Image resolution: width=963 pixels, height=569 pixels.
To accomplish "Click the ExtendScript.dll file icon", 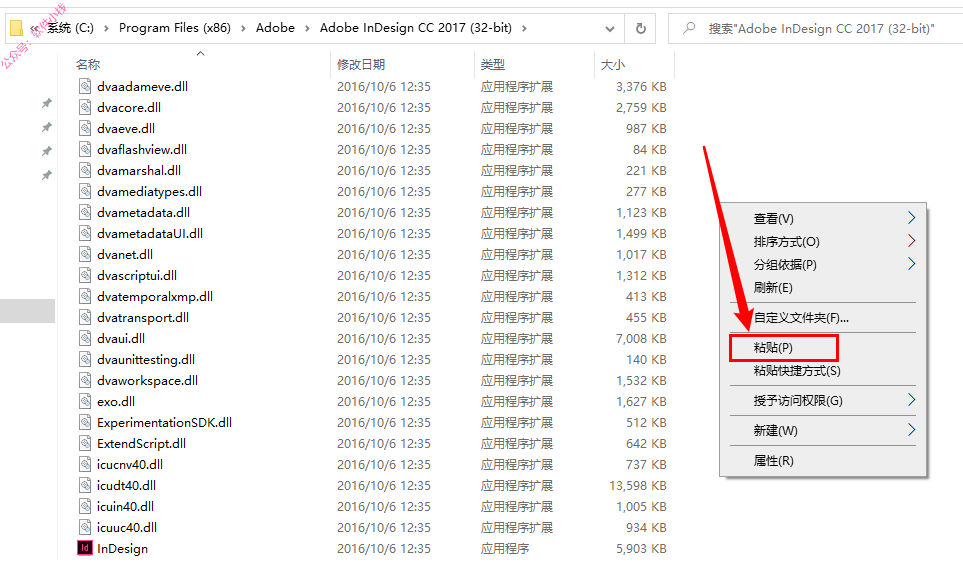I will (85, 443).
